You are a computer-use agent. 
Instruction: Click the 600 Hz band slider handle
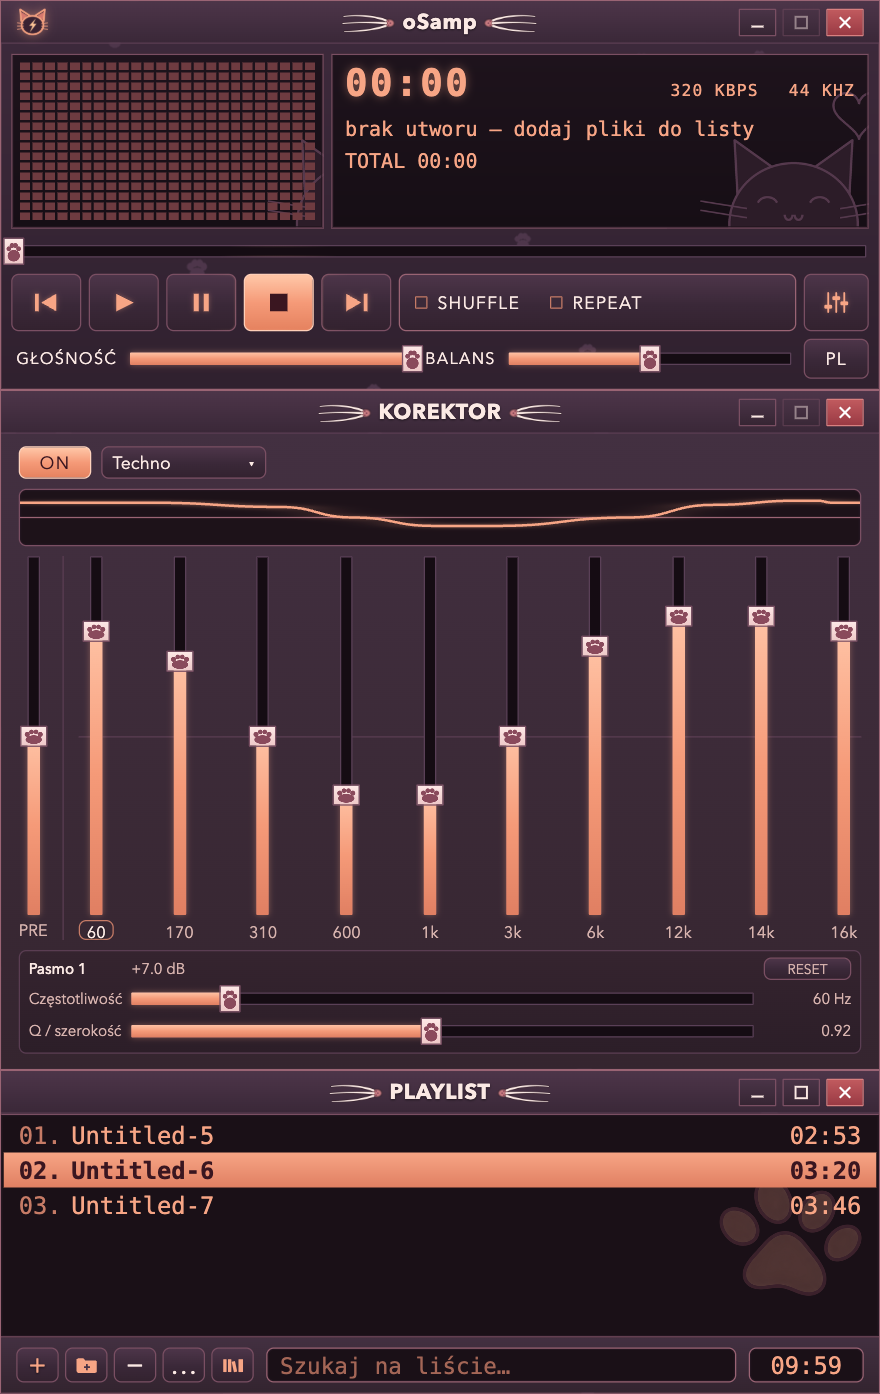(346, 795)
